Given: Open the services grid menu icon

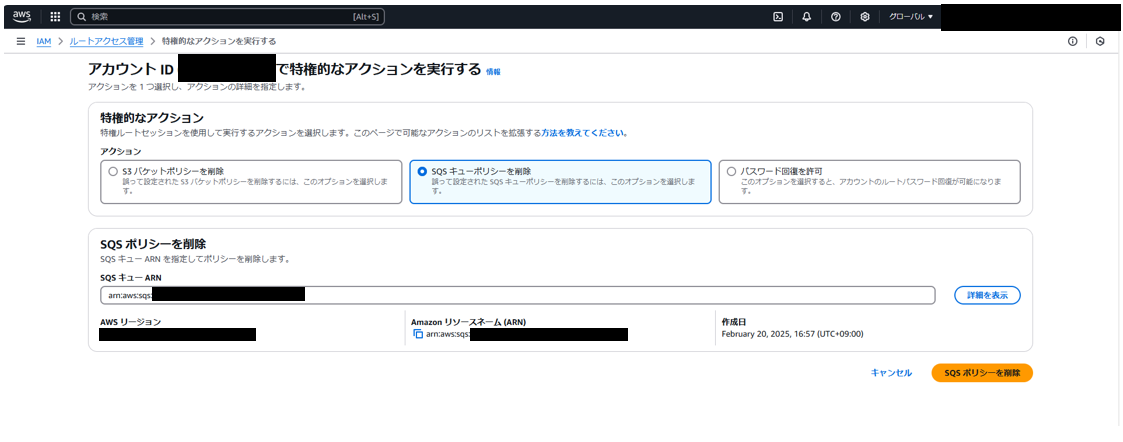Looking at the screenshot, I should tap(55, 16).
